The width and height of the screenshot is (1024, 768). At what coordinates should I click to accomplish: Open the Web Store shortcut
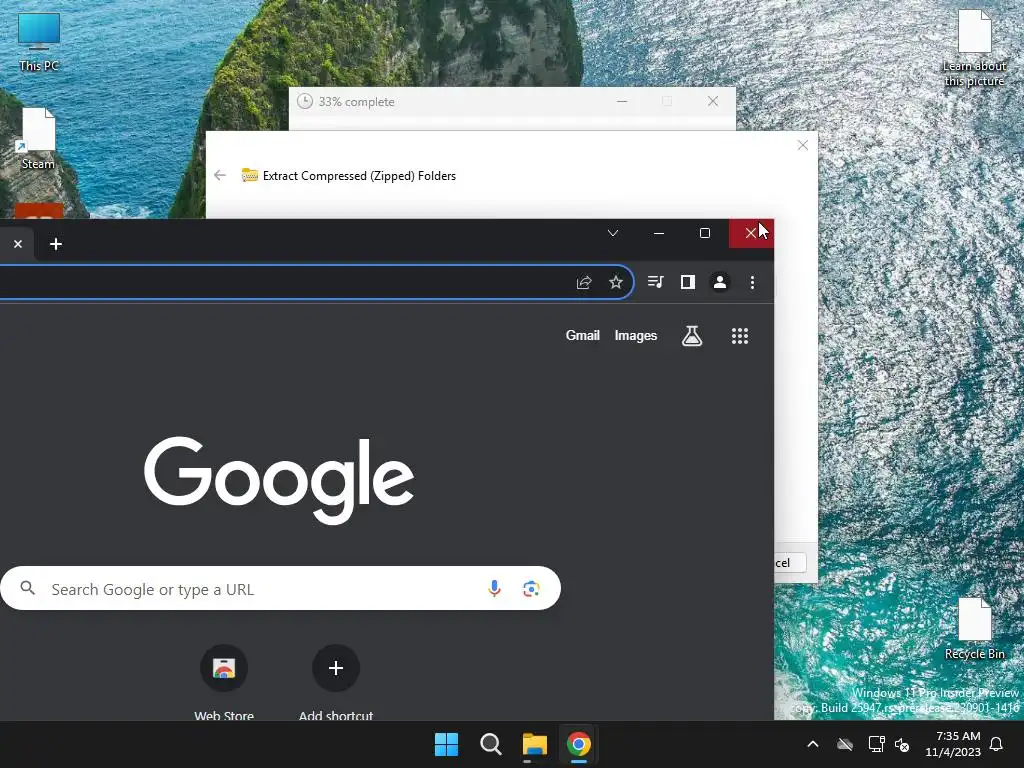[x=223, y=682]
